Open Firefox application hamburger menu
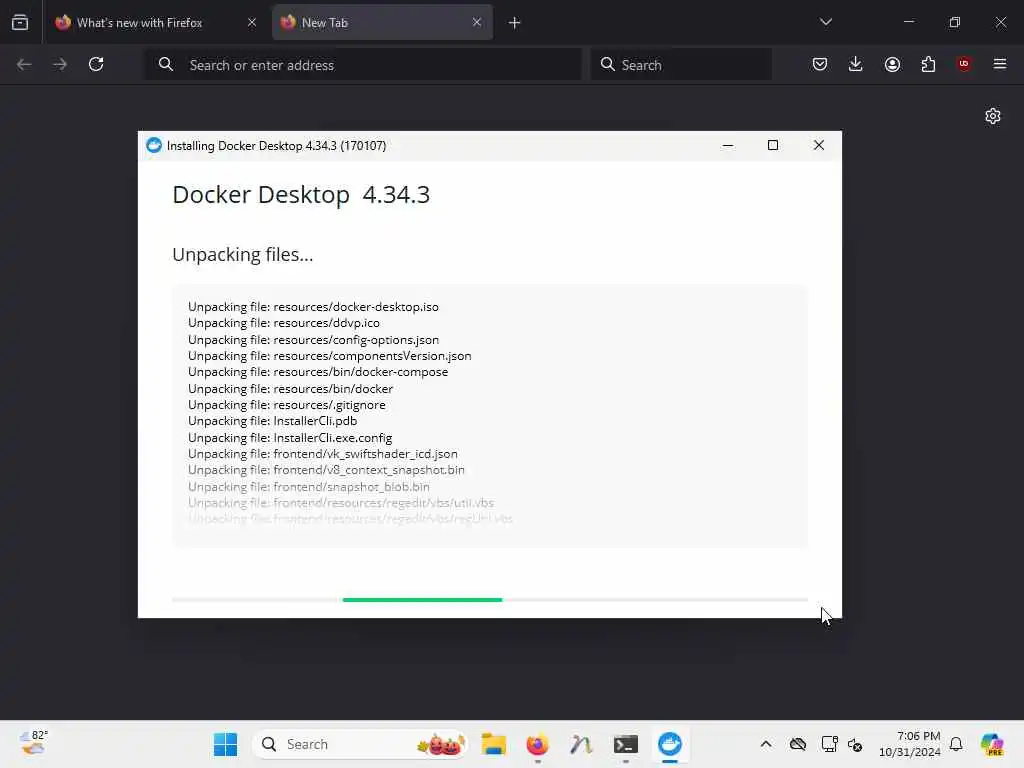1024x768 pixels. [1000, 64]
